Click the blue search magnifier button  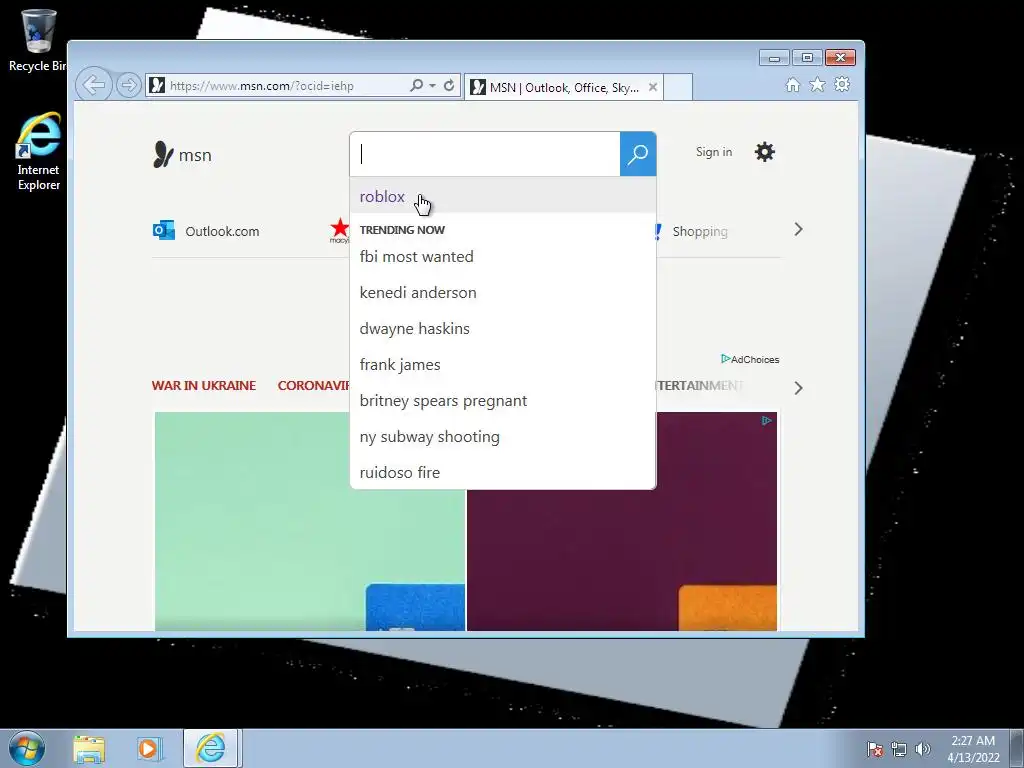(x=638, y=154)
